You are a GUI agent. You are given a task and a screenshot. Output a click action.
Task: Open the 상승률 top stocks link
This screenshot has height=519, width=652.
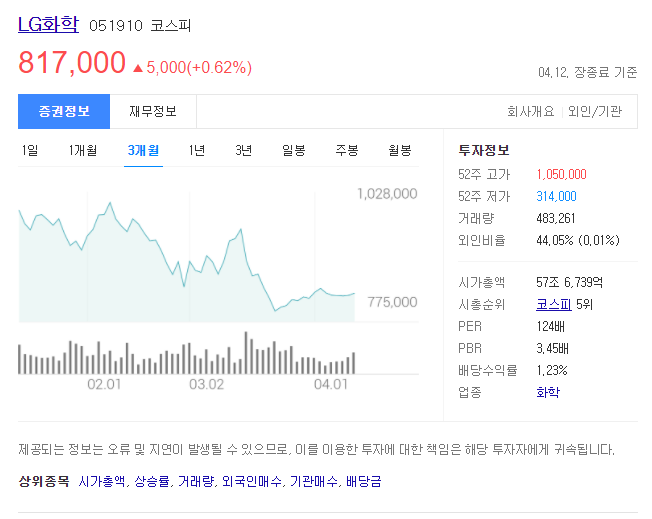pyautogui.click(x=152, y=481)
